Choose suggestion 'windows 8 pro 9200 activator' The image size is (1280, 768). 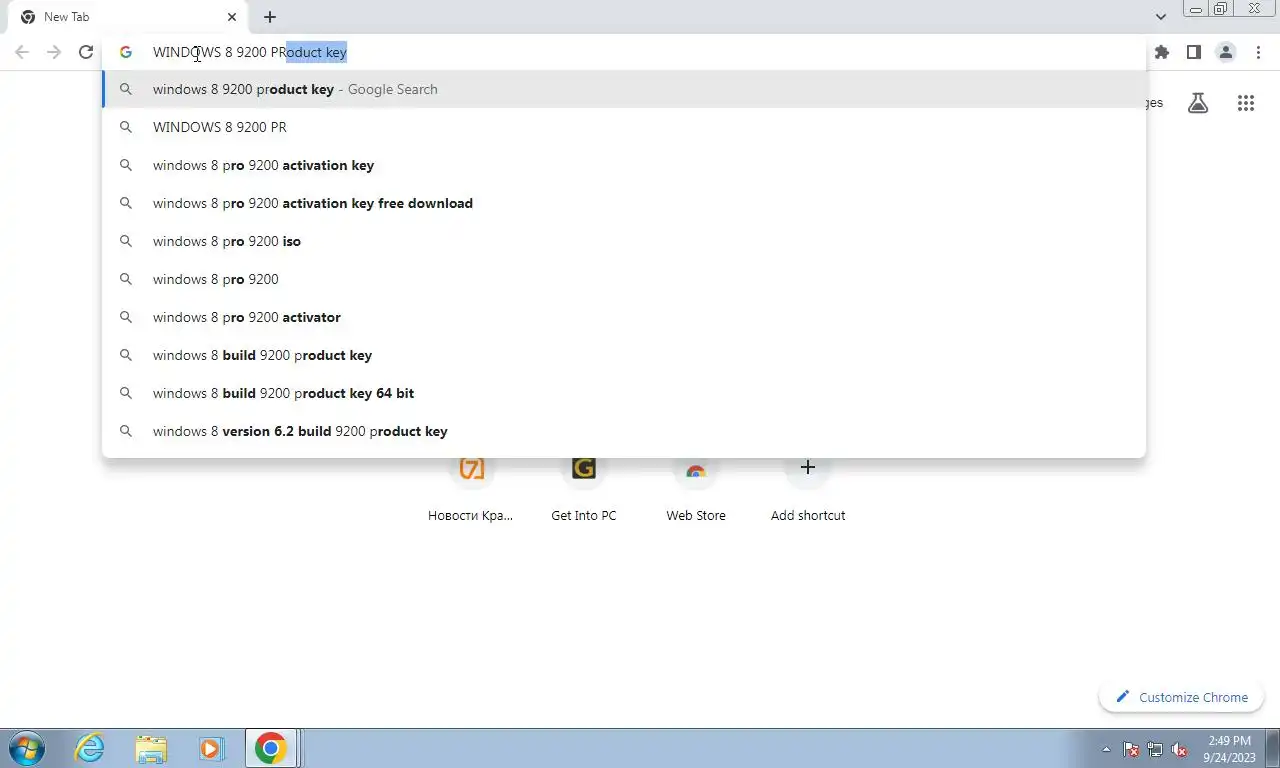coord(624,317)
